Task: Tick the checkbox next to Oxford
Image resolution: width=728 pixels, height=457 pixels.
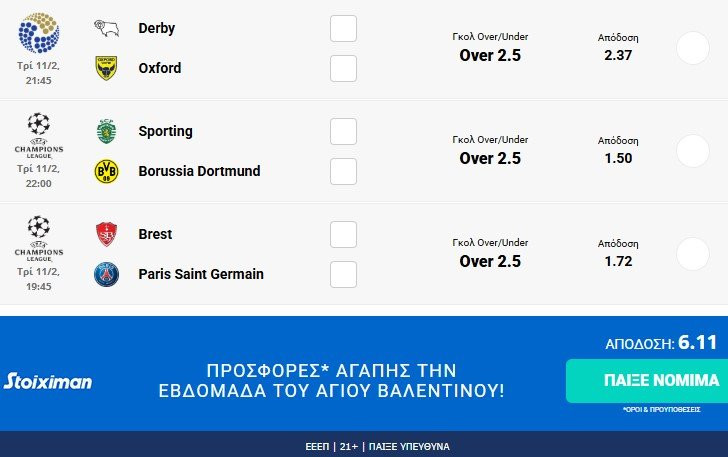Action: [343, 68]
